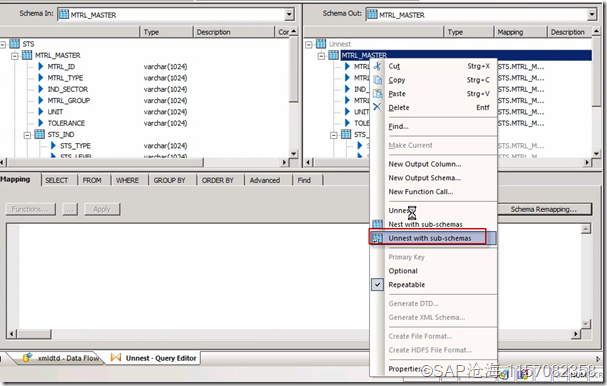Click the Unnest Query Editor tab icon
Image resolution: width=607 pixels, height=386 pixels.
point(115,357)
